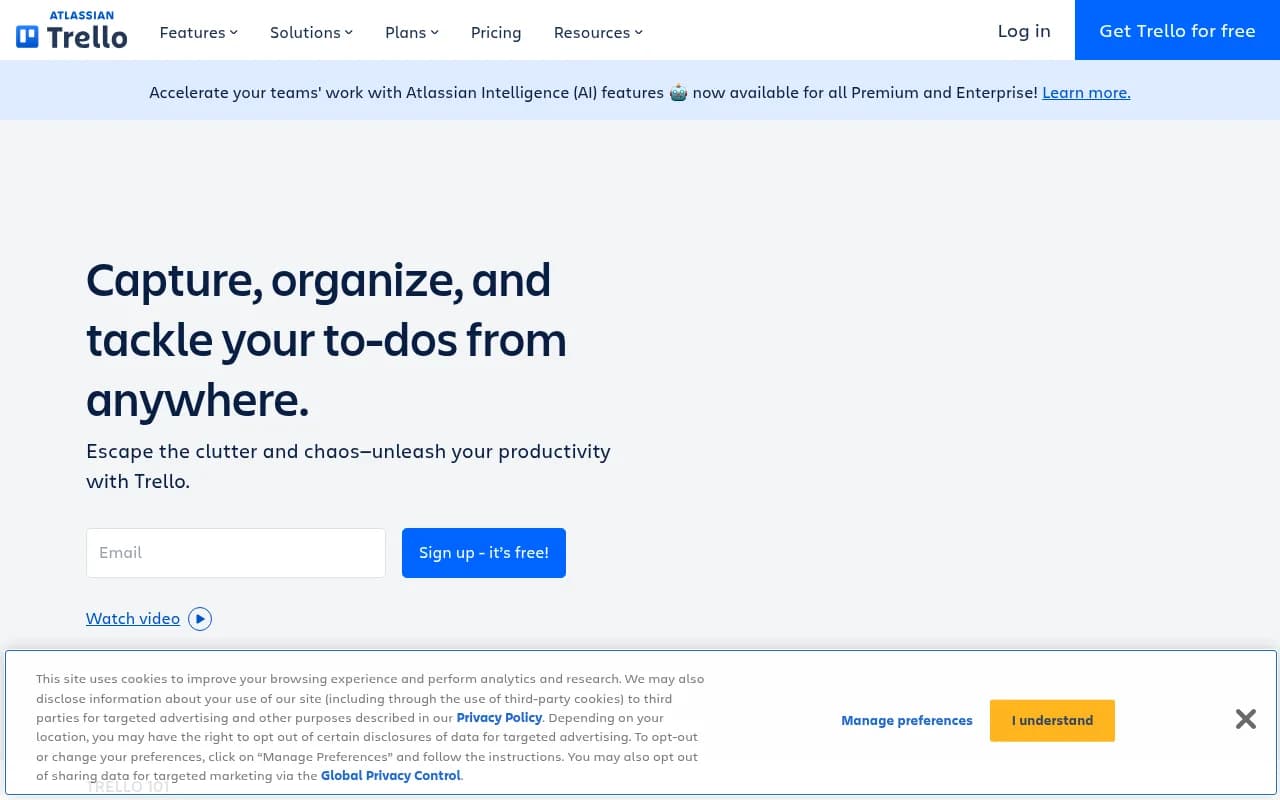Select the Pricing menu item
This screenshot has height=800, width=1280.
(496, 32)
